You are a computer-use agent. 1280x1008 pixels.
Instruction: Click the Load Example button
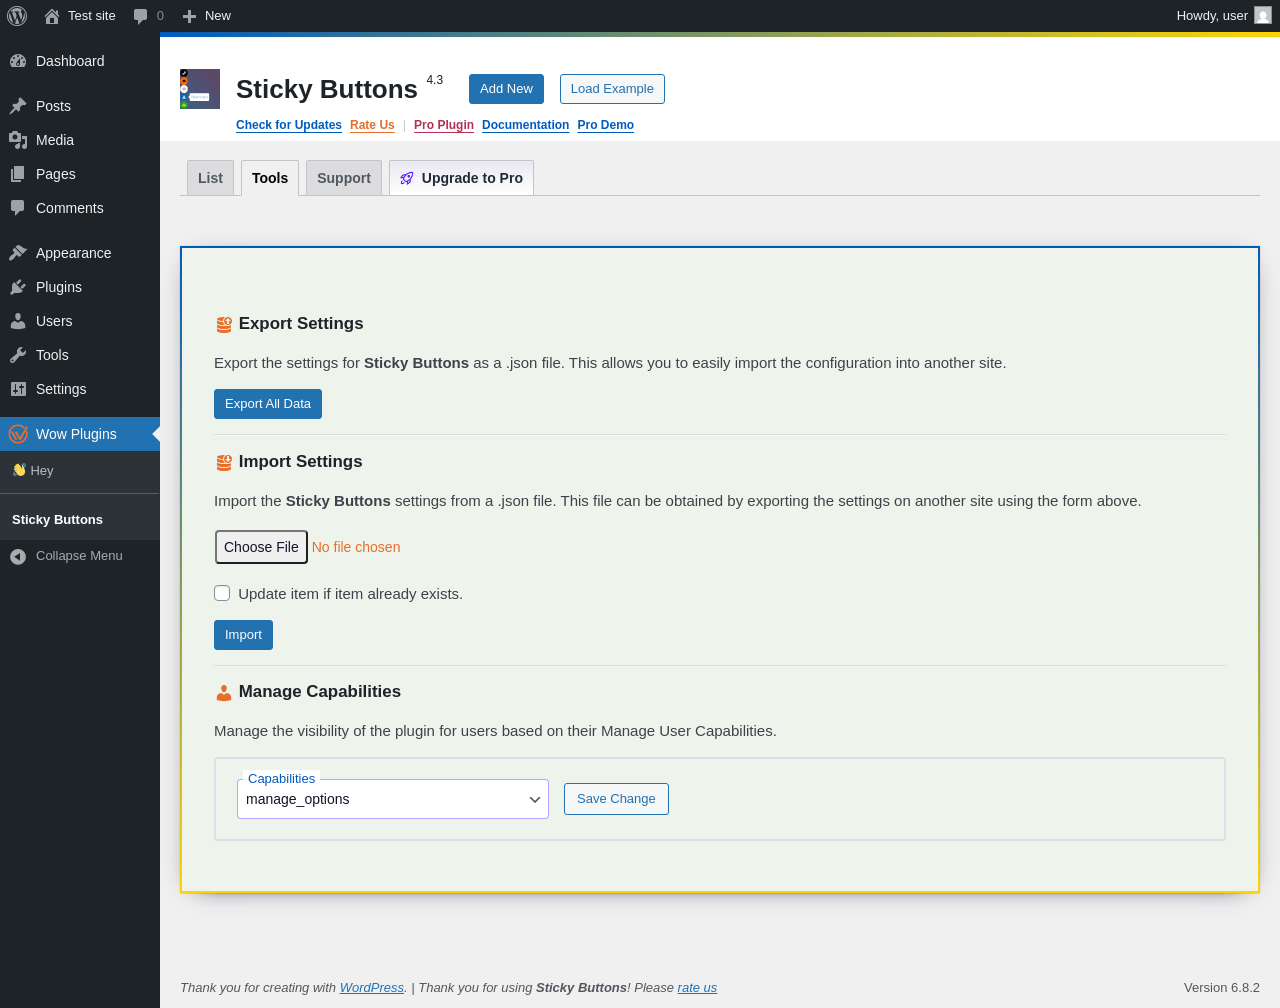point(612,89)
